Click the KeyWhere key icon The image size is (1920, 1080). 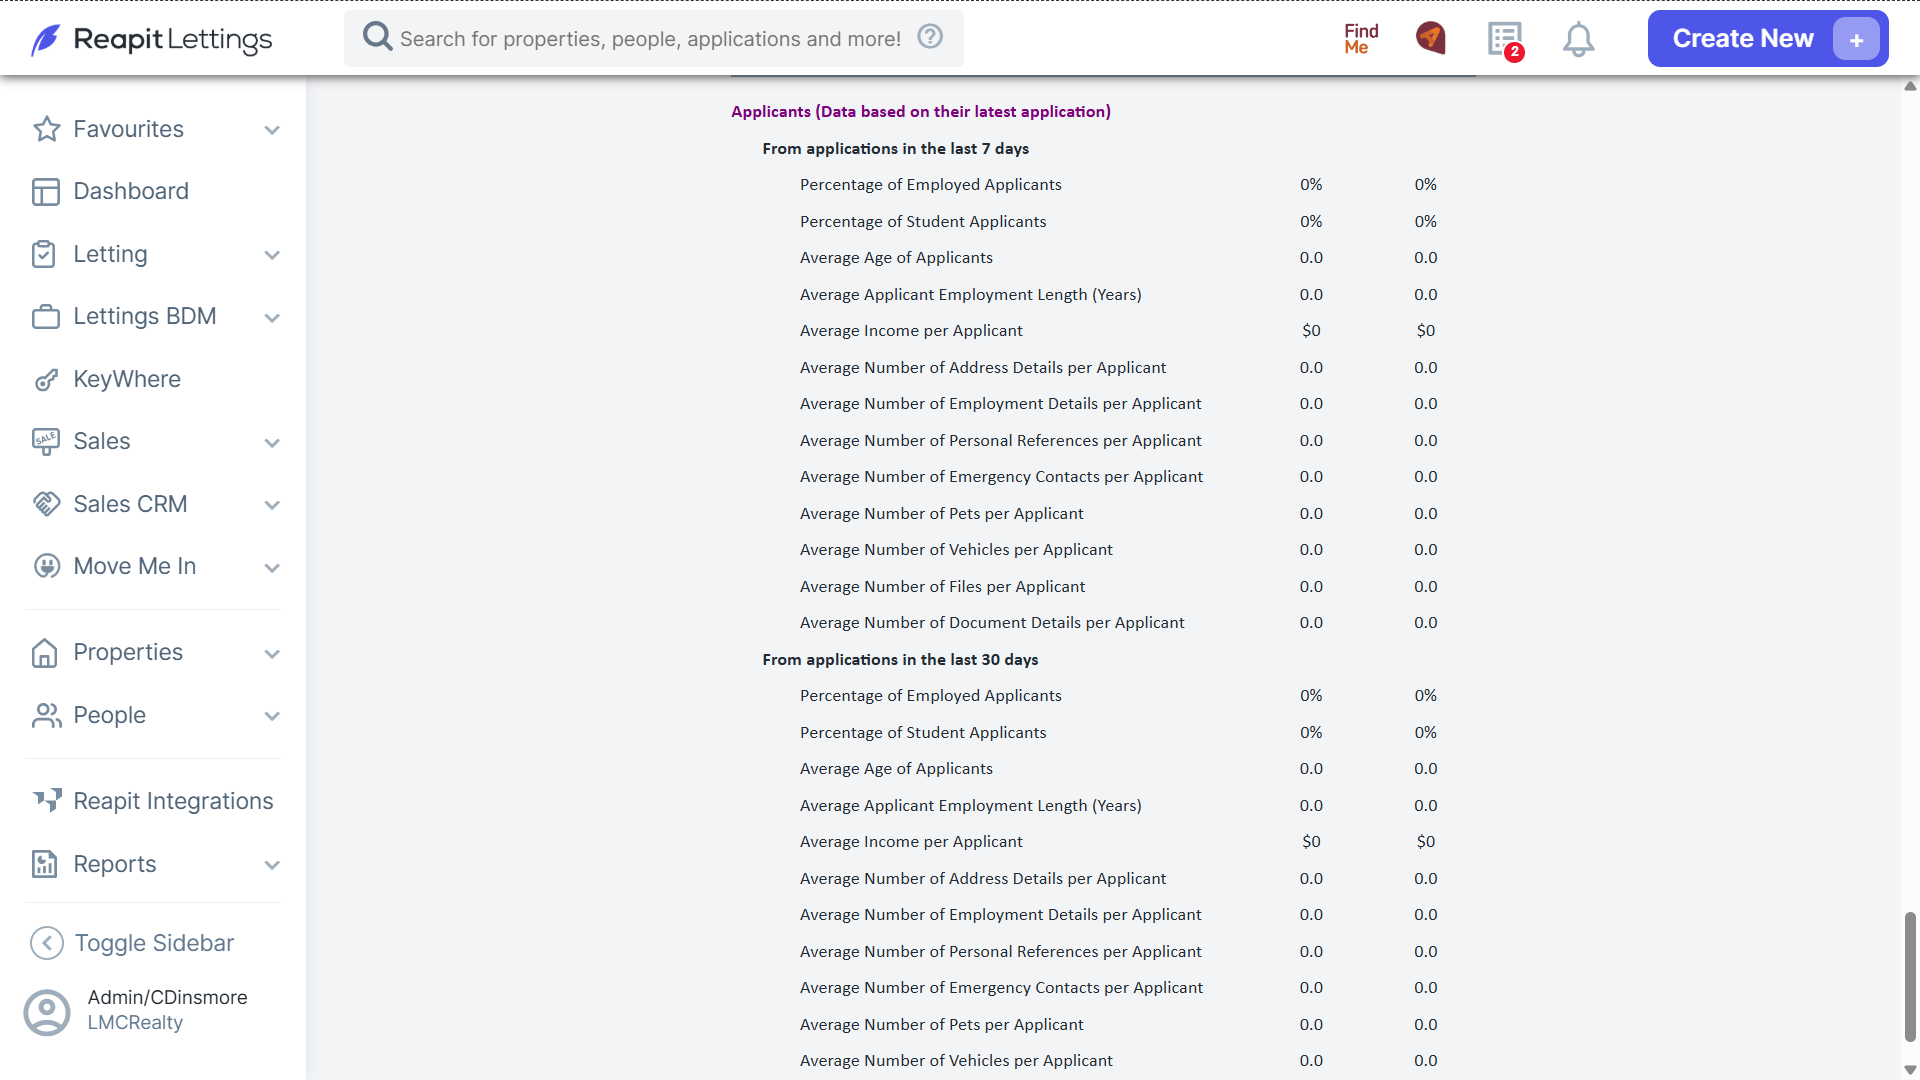tap(46, 380)
